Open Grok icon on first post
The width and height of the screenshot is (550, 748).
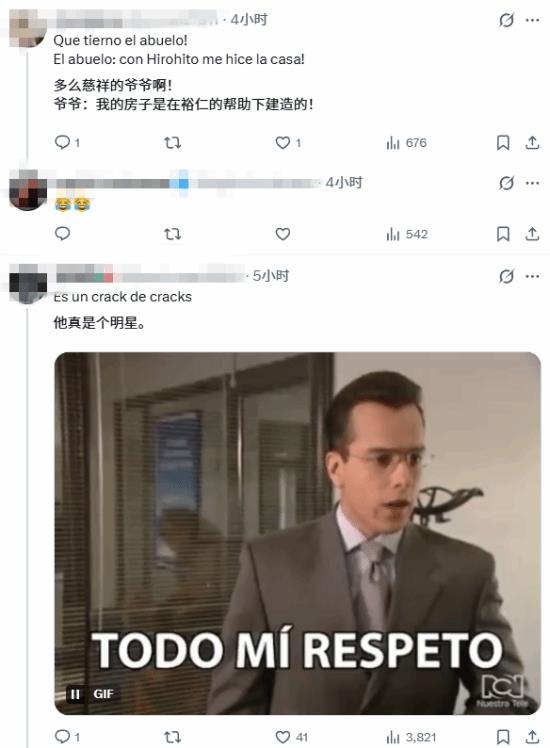(506, 20)
